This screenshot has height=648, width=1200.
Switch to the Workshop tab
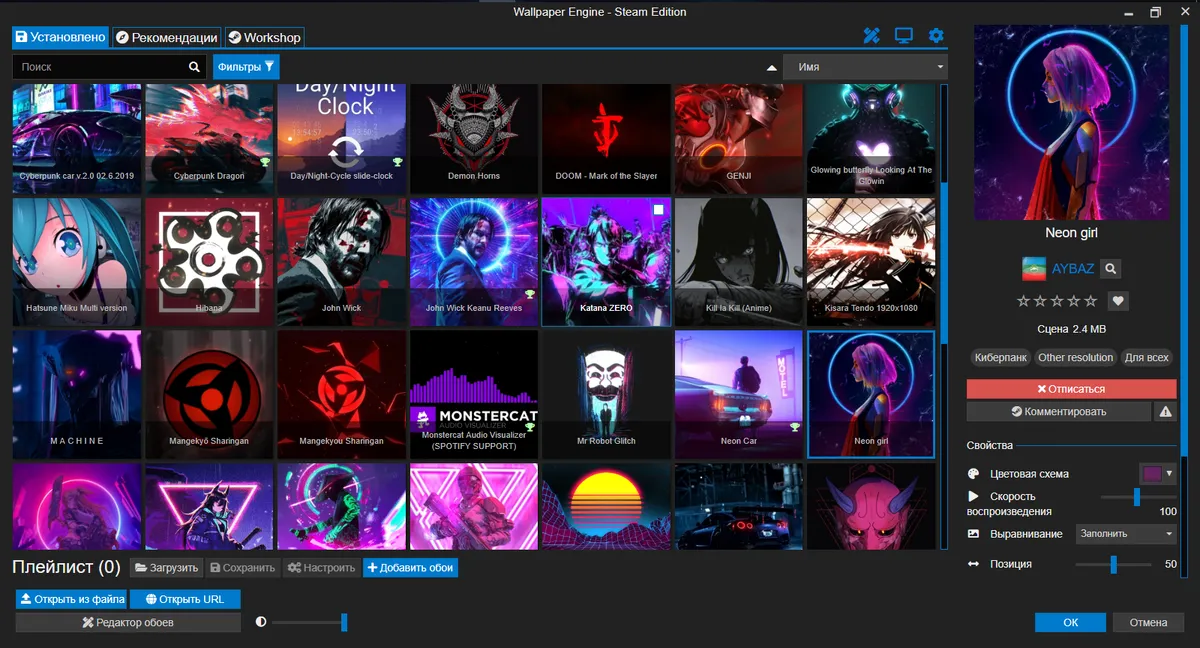pyautogui.click(x=264, y=37)
